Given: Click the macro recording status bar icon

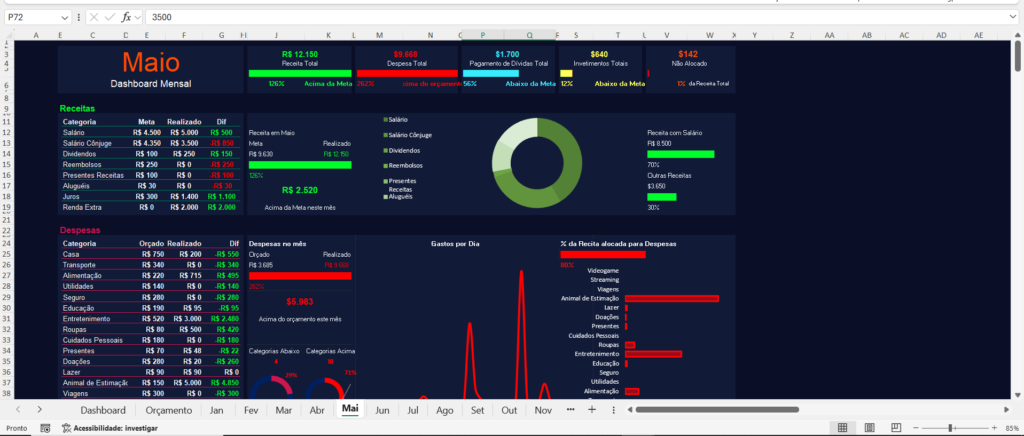Looking at the screenshot, I should point(45,427).
